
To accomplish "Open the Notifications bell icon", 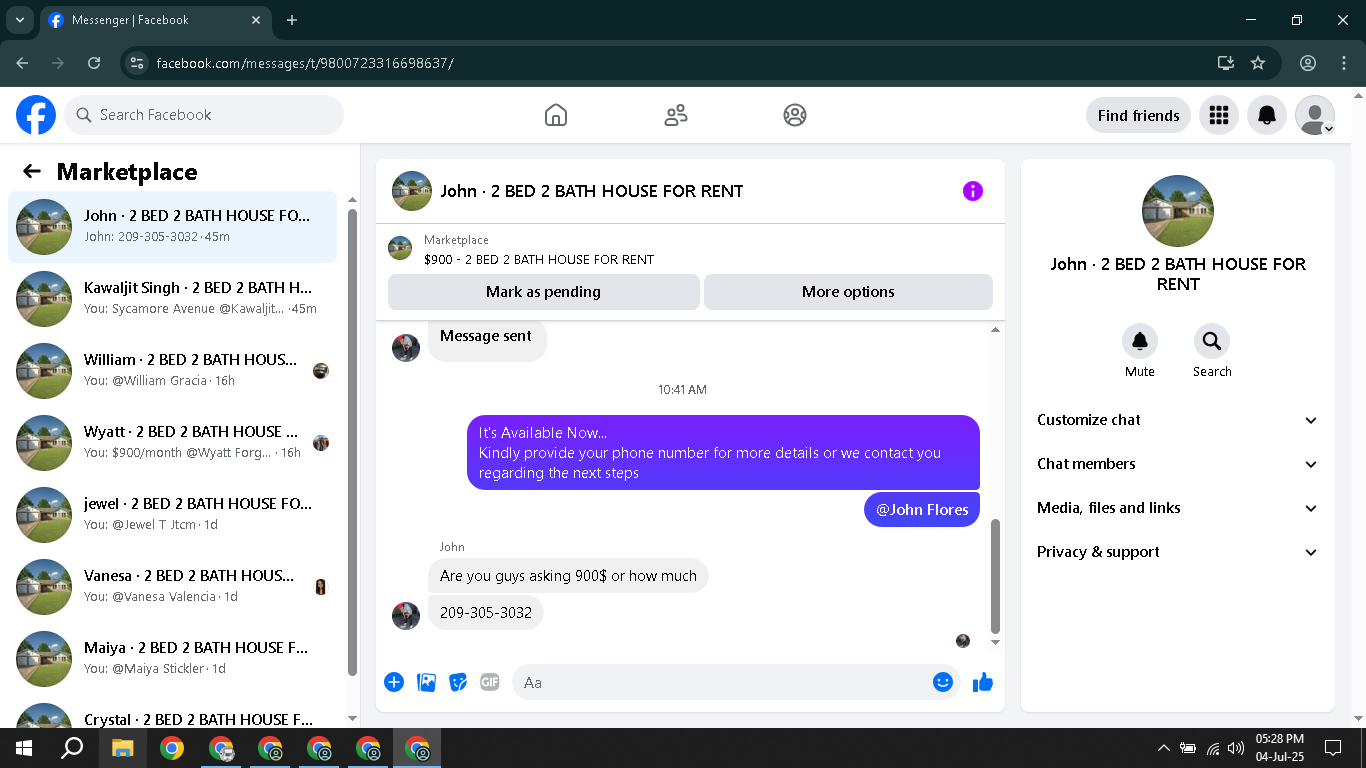I will point(1267,115).
